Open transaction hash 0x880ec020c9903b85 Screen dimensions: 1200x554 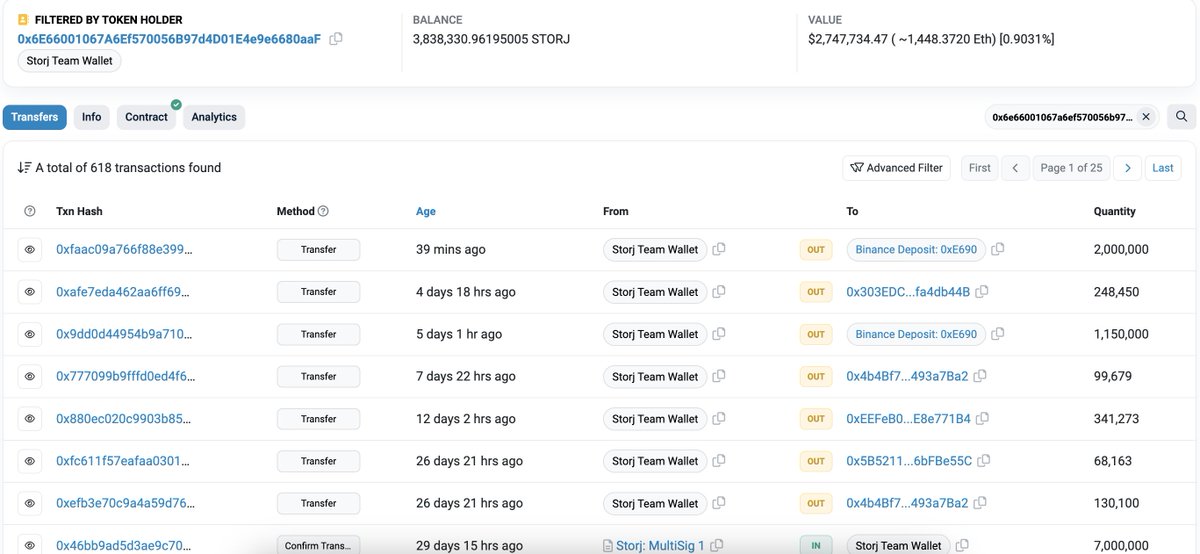click(x=126, y=419)
